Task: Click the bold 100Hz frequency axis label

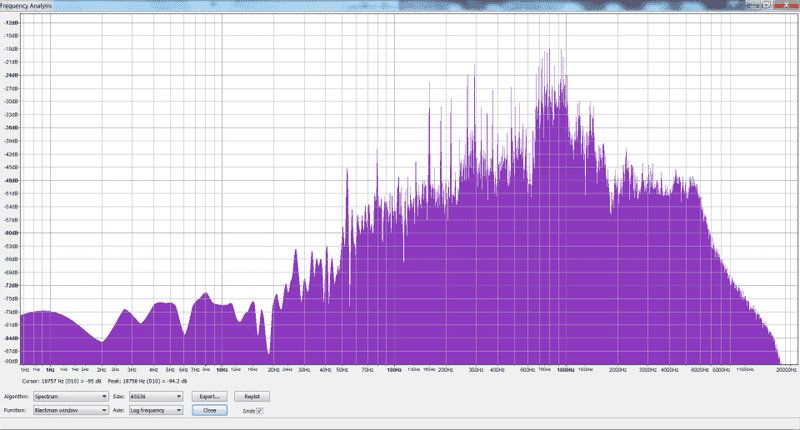Action: tap(394, 369)
